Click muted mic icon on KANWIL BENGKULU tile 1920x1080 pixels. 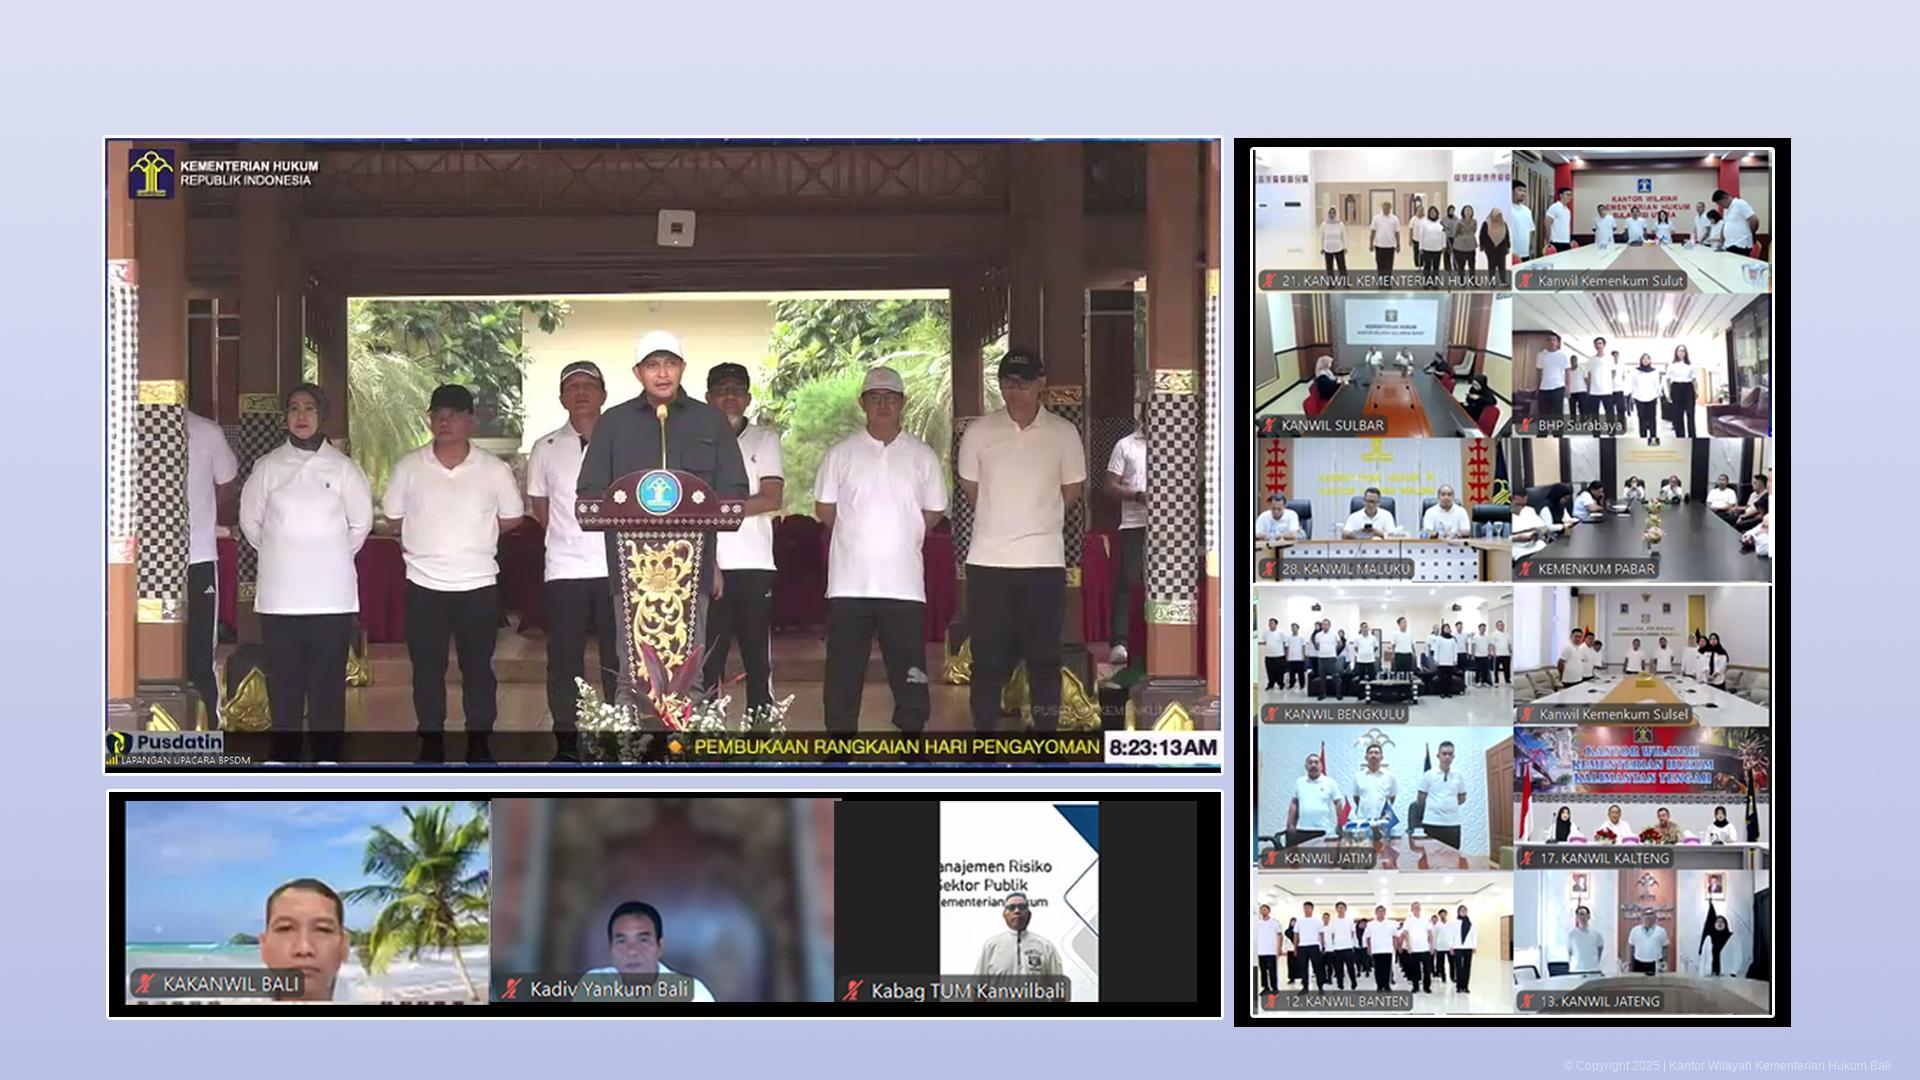click(1271, 714)
